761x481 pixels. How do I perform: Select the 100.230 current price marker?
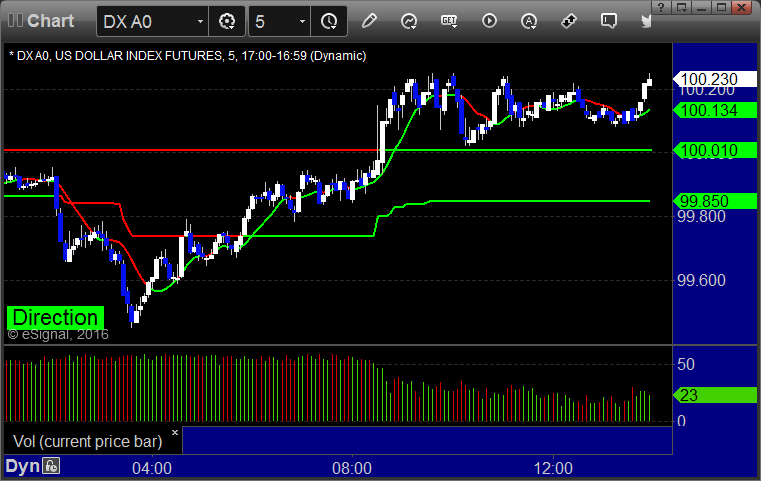pos(714,79)
